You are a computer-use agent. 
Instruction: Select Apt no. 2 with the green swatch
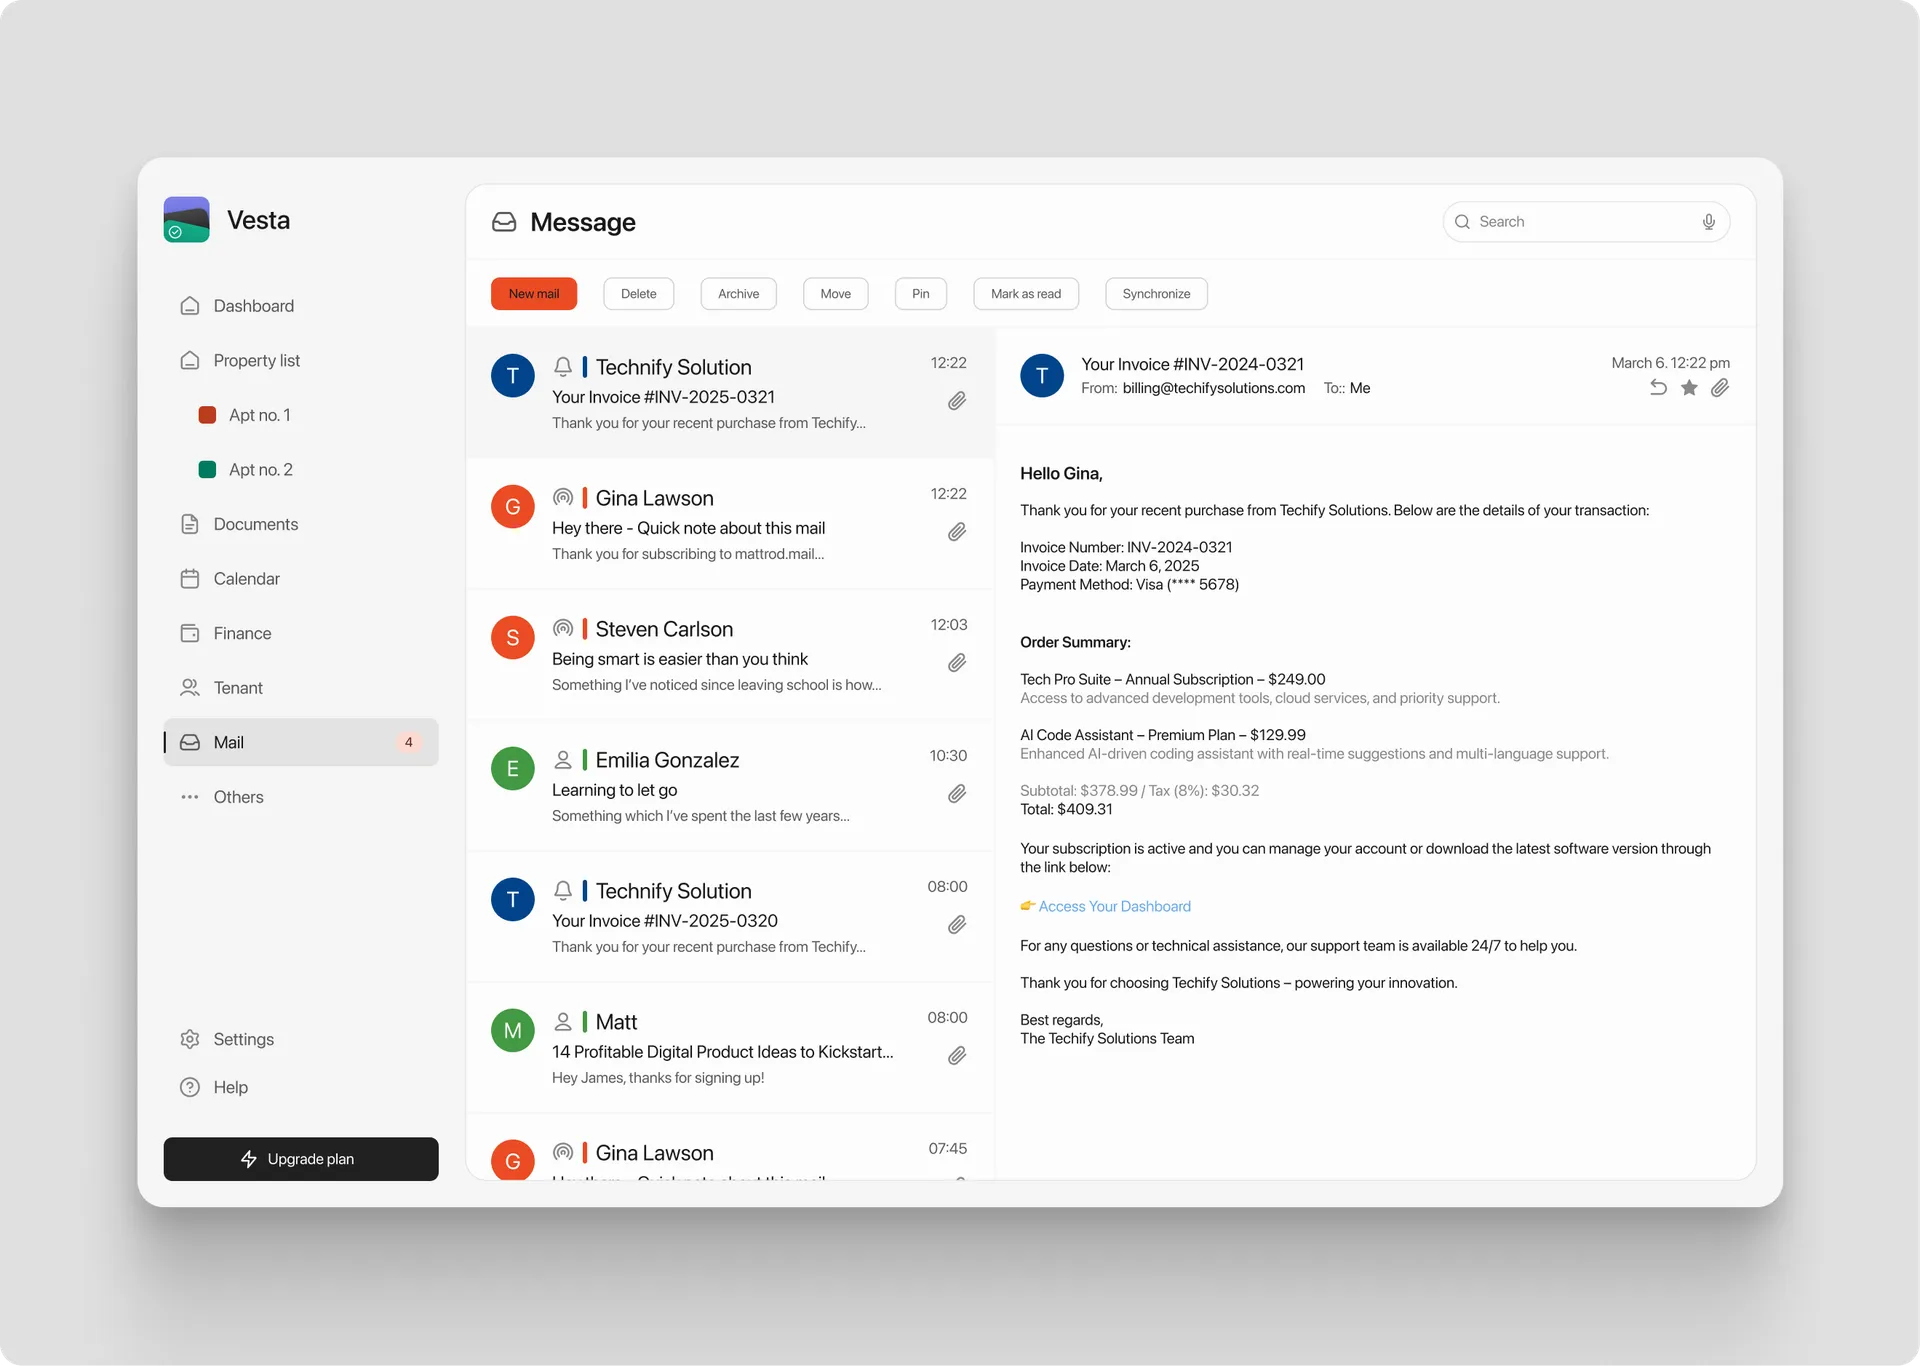tap(246, 470)
